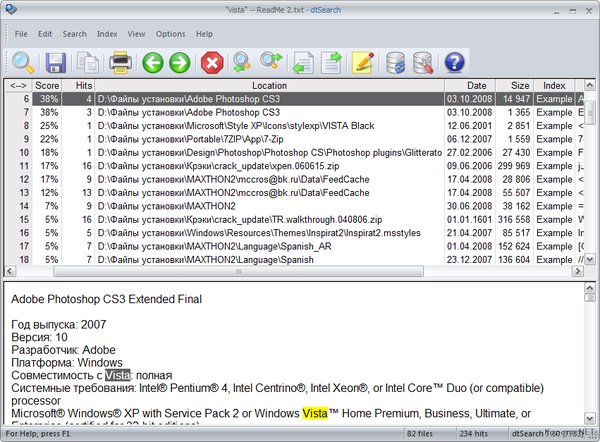Click the dtSearch app icon in title bar

pos(11,8)
